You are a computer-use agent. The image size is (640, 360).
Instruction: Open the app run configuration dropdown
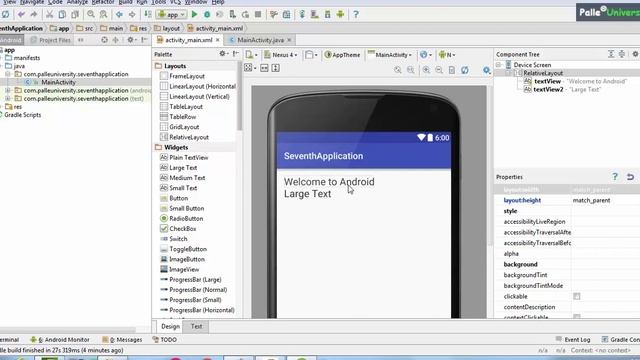[x=171, y=15]
